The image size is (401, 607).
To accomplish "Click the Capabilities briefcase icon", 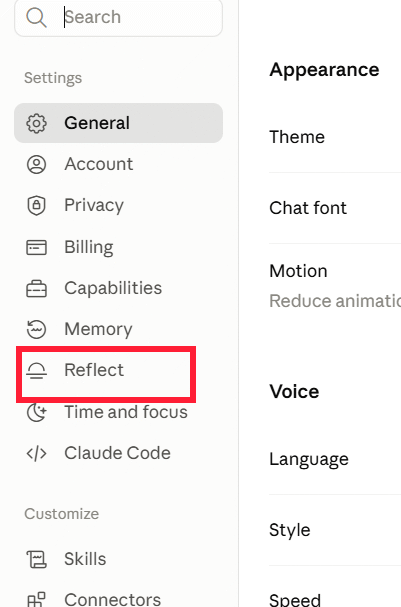I will 36,288.
